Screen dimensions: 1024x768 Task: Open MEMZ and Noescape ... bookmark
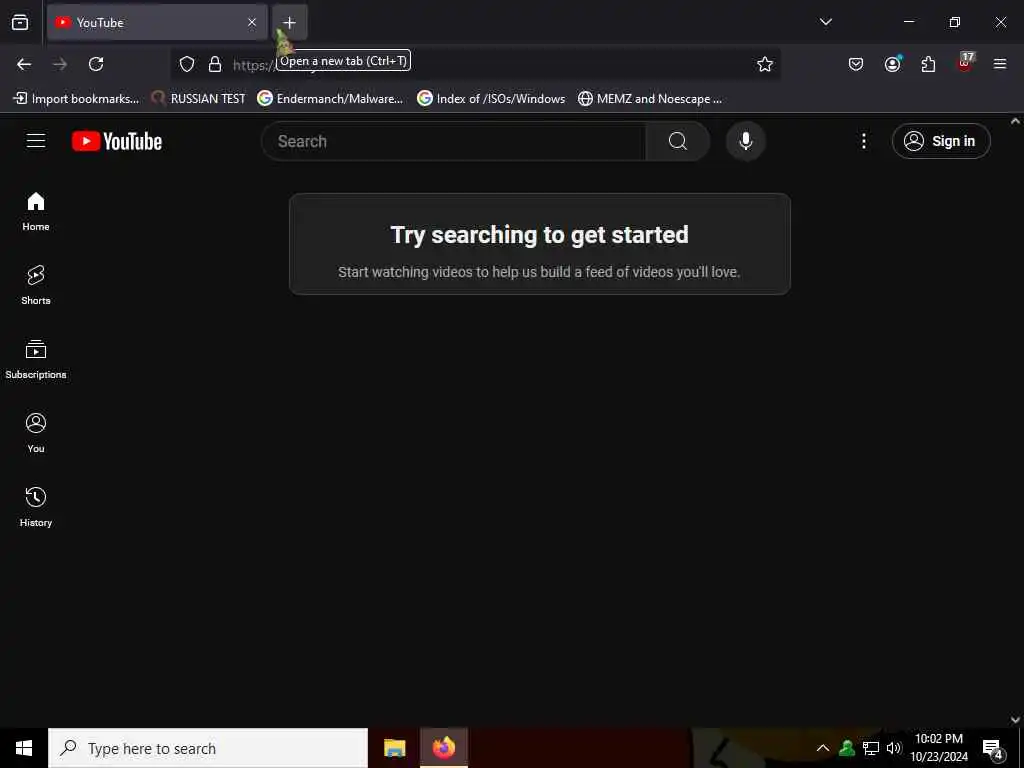(650, 99)
